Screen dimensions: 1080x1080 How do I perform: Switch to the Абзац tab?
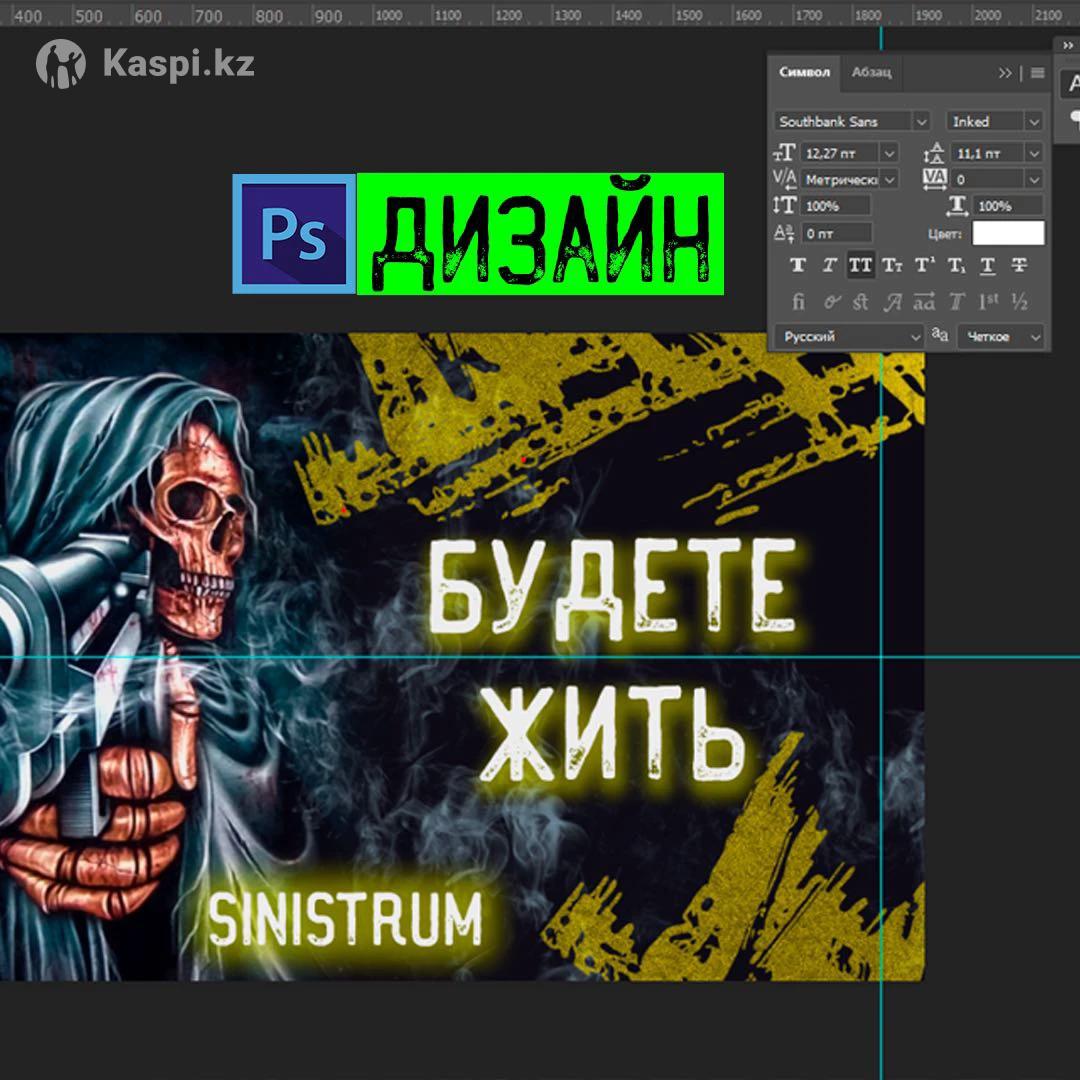(x=871, y=73)
